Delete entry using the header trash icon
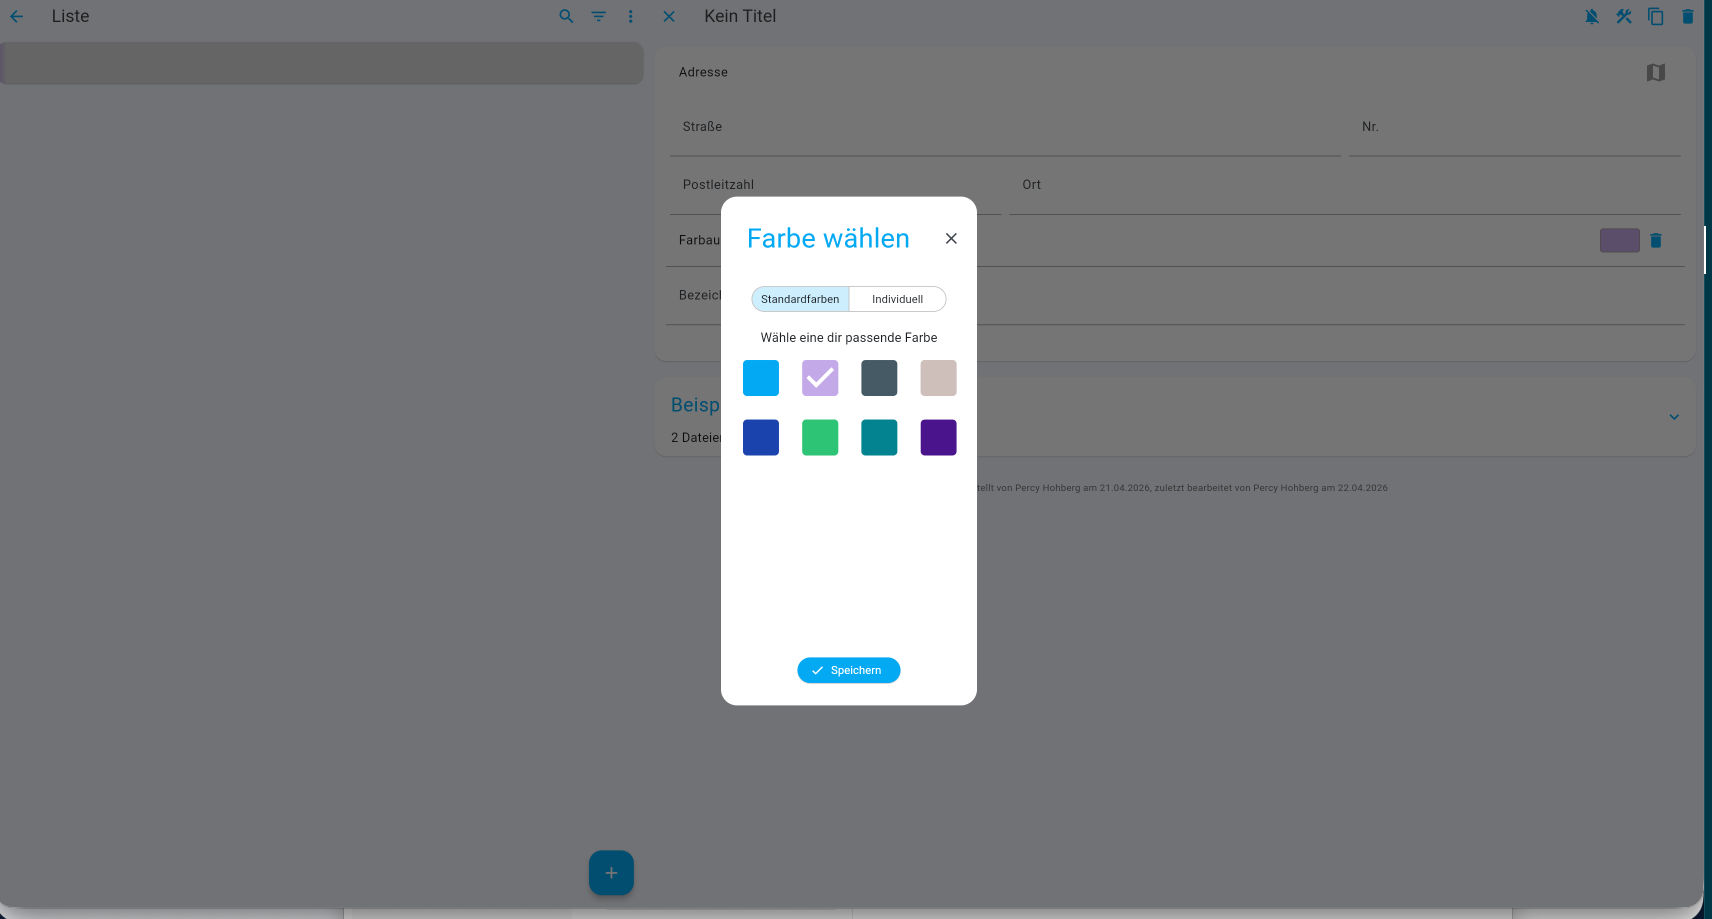Viewport: 1712px width, 919px height. click(x=1688, y=16)
